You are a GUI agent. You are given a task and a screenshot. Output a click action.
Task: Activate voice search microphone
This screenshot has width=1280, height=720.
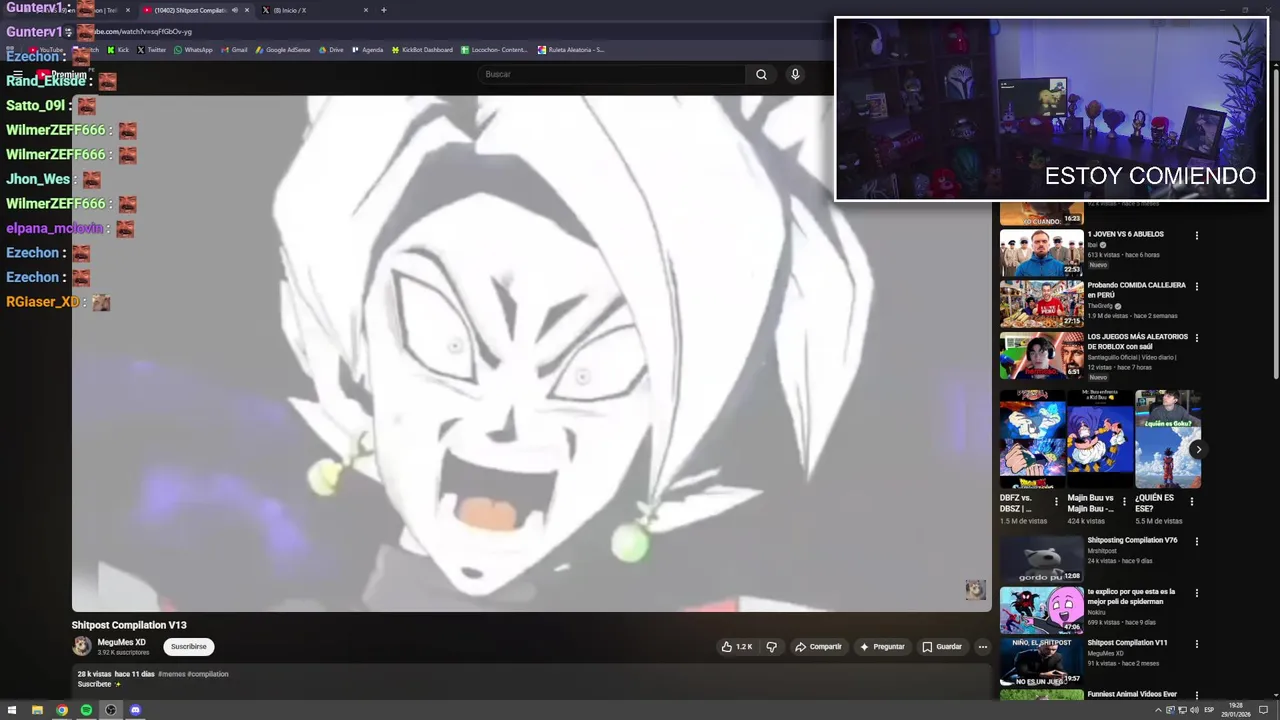pos(795,74)
